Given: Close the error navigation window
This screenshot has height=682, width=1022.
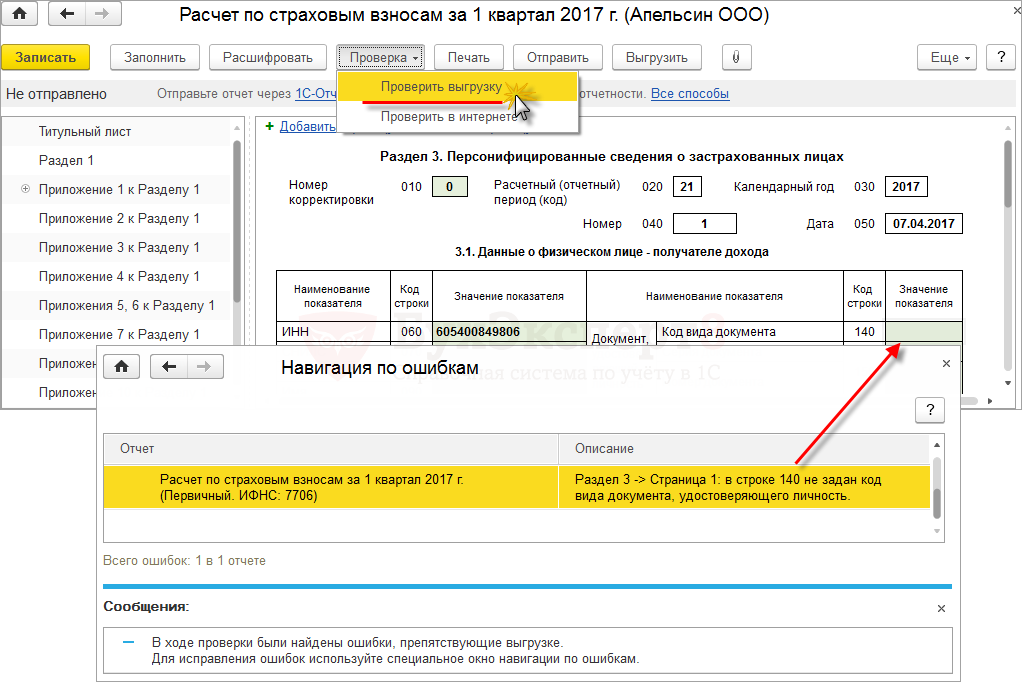Looking at the screenshot, I should 946,364.
